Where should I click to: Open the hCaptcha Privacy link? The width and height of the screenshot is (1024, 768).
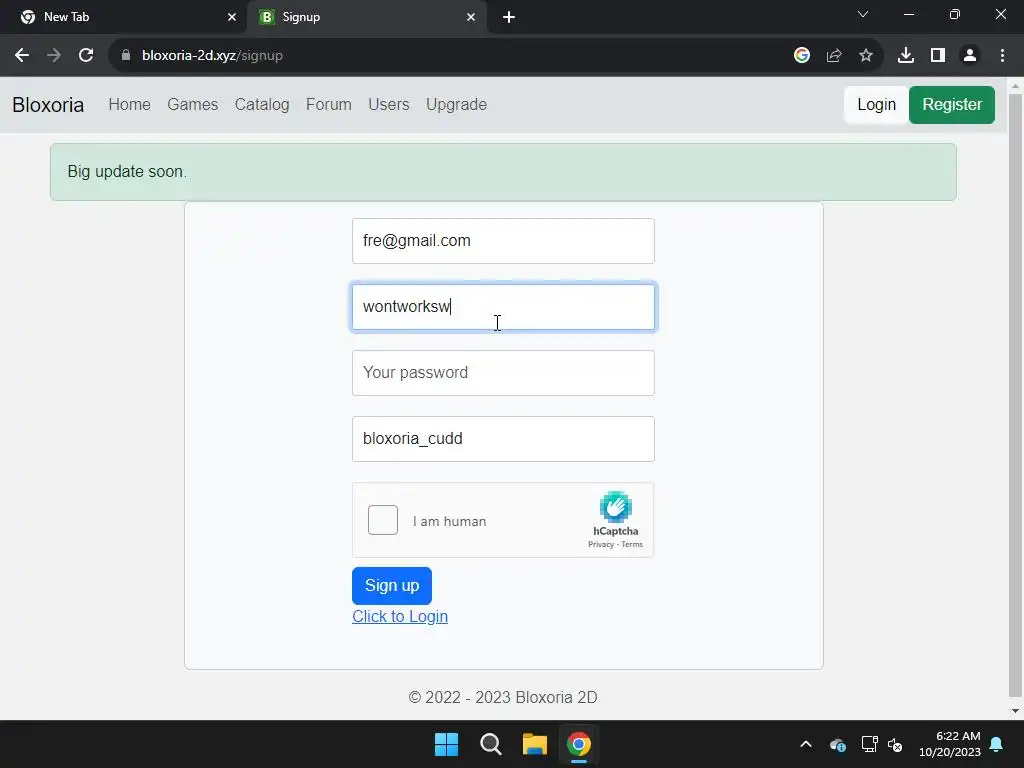[x=601, y=545]
